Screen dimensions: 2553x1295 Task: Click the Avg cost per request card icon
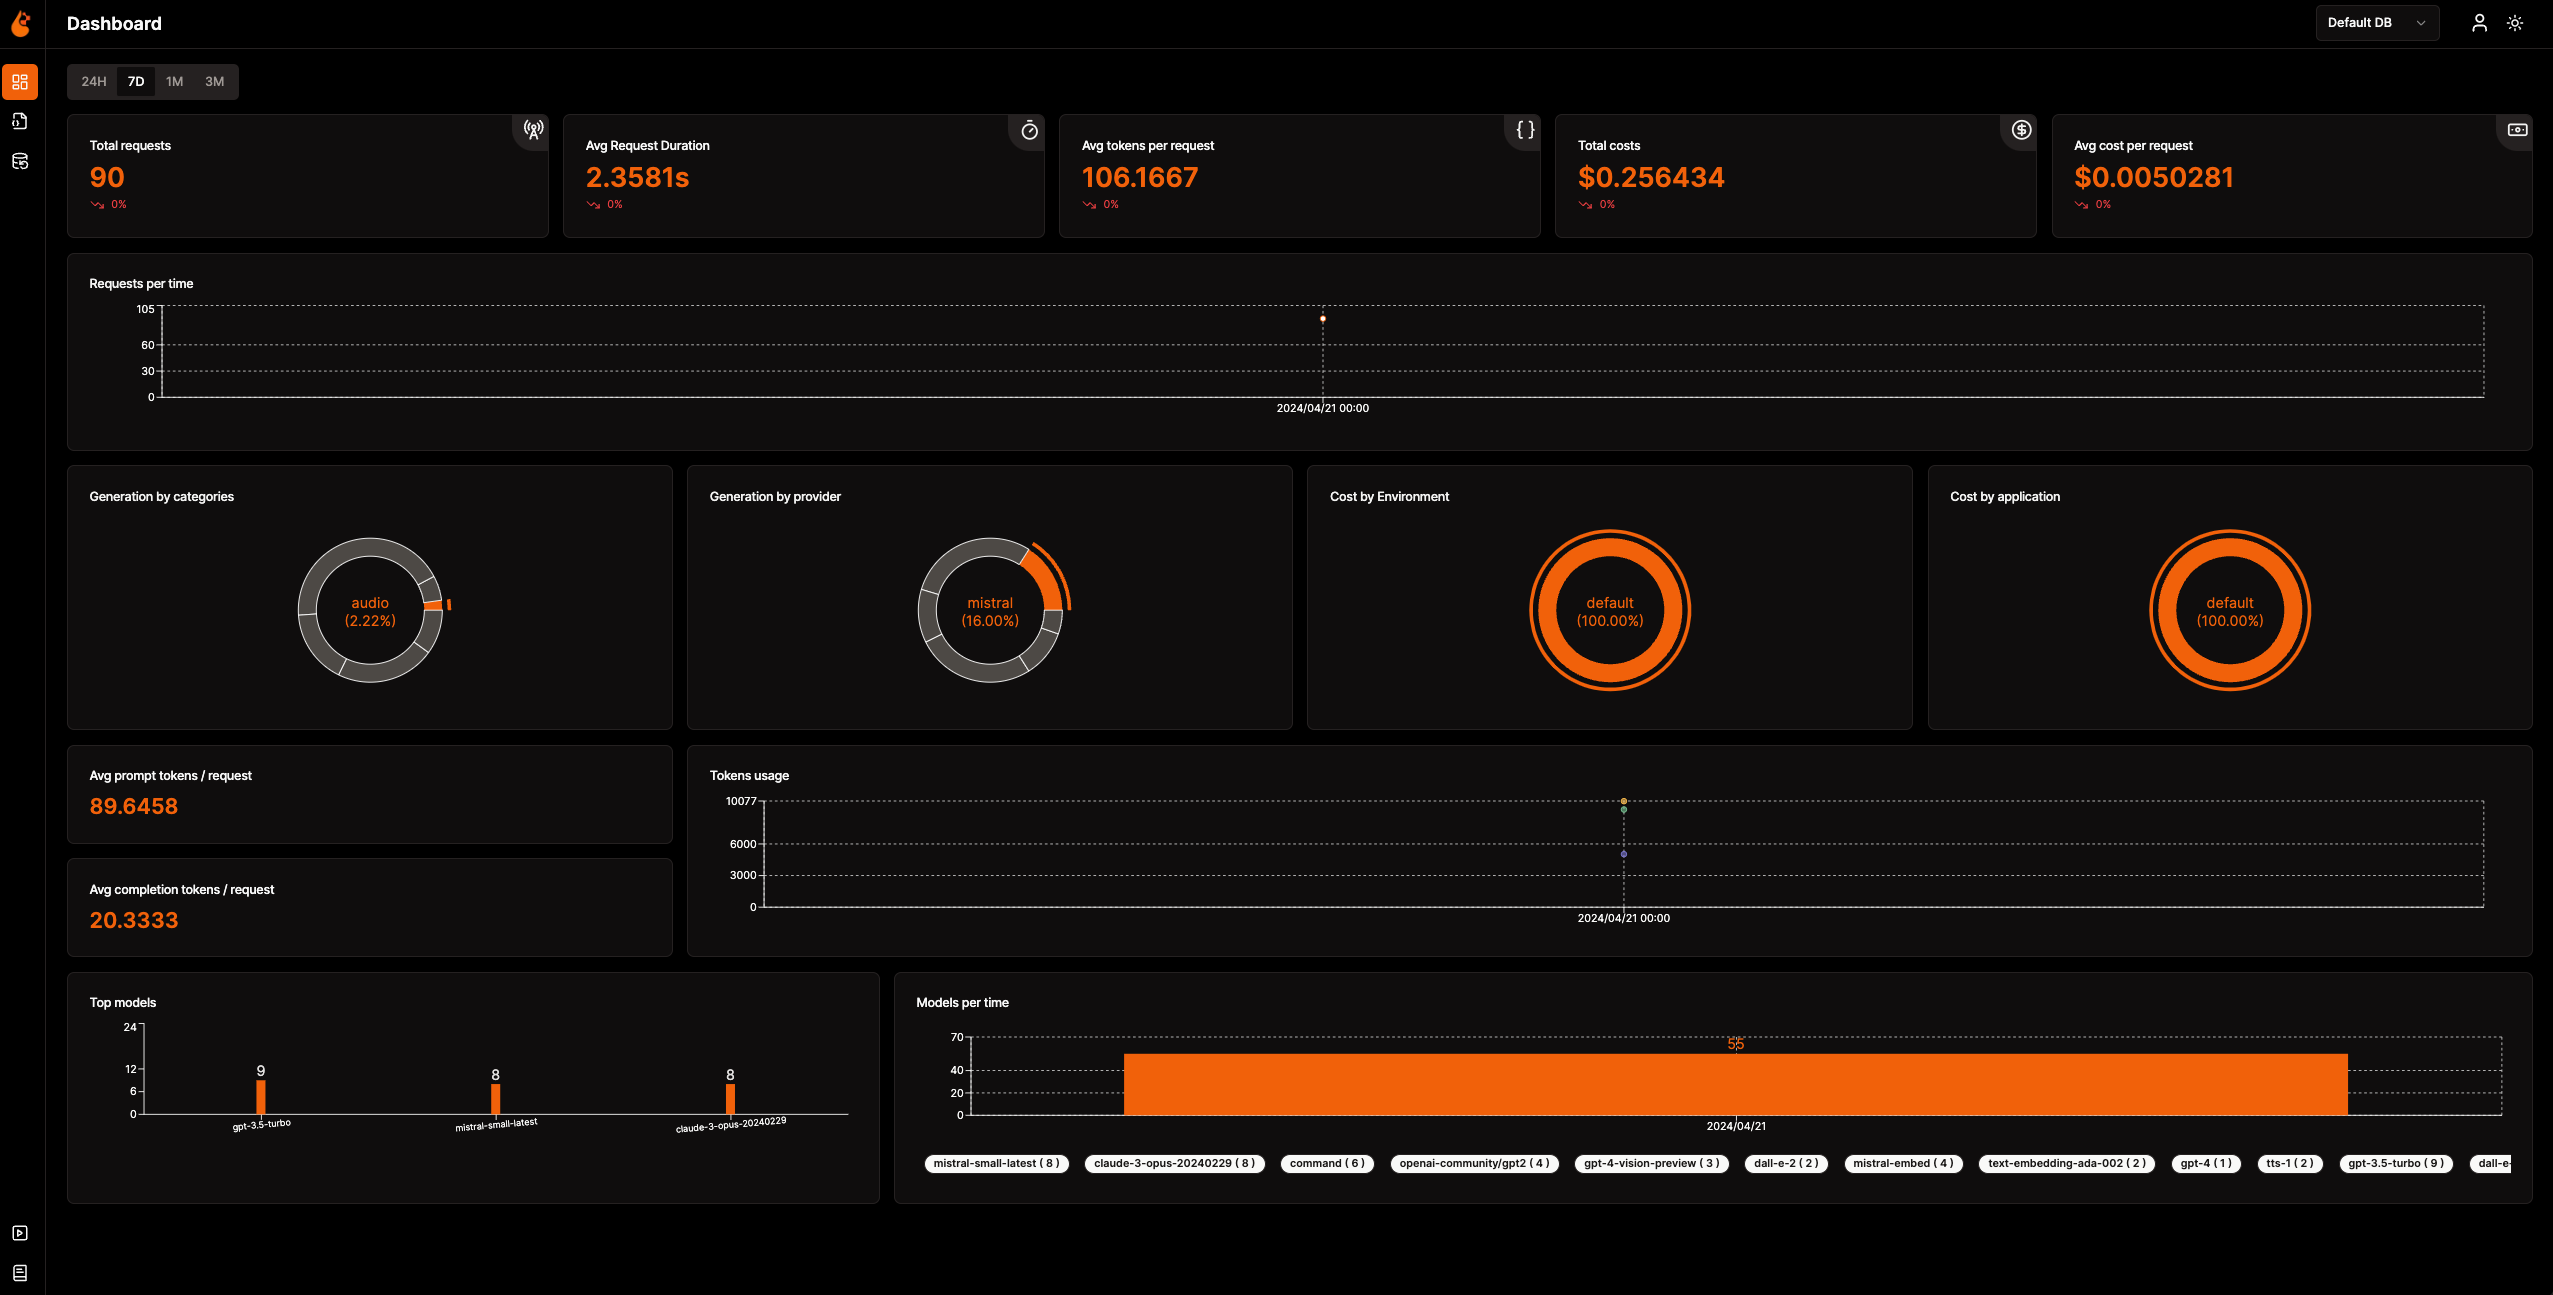tap(2518, 129)
